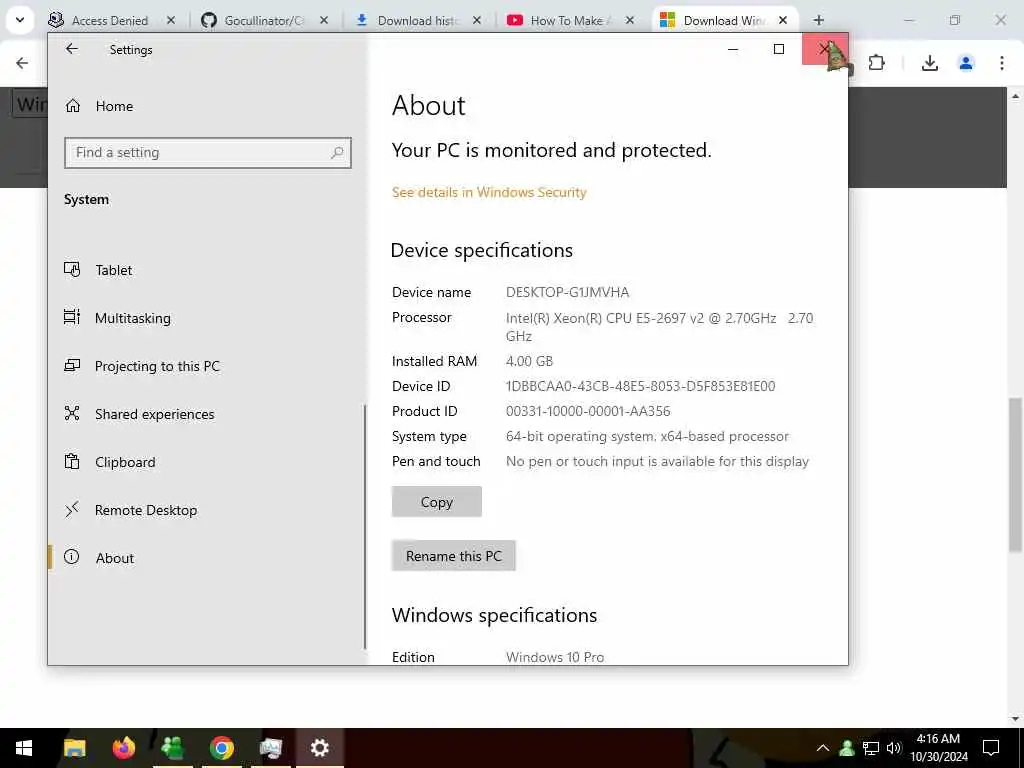Viewport: 1024px width, 768px height.
Task: Open the volume speaker tray icon
Action: click(x=894, y=748)
